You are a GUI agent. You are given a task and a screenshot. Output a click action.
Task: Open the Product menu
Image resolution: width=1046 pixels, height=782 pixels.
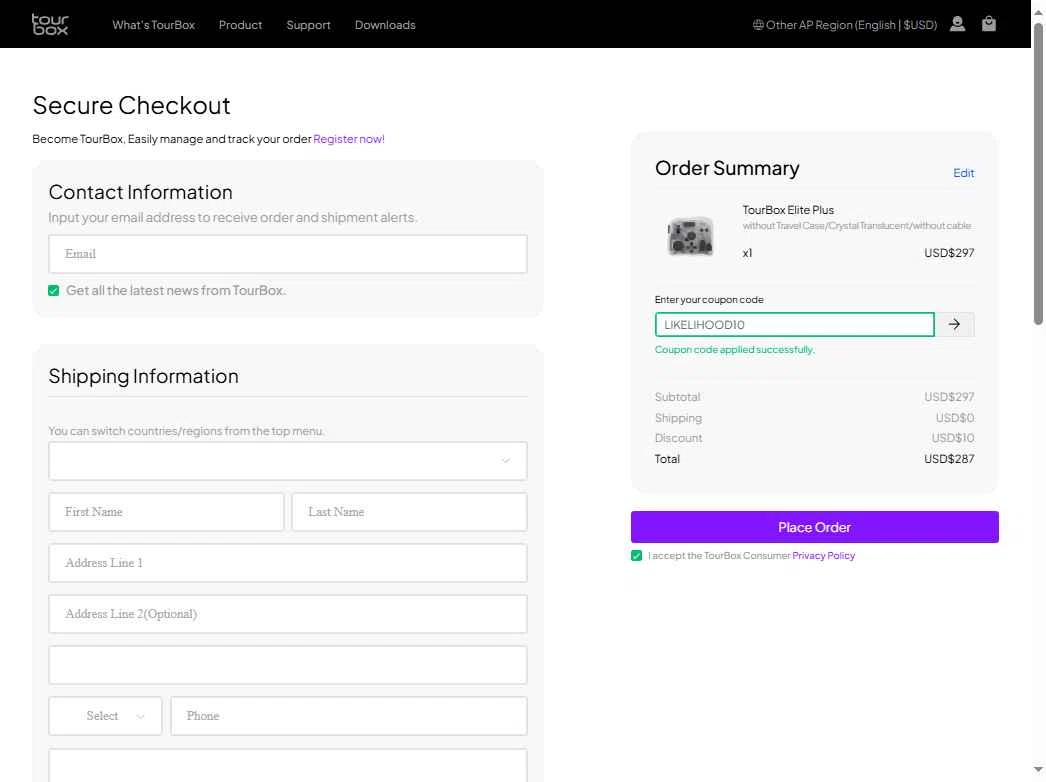(x=240, y=25)
